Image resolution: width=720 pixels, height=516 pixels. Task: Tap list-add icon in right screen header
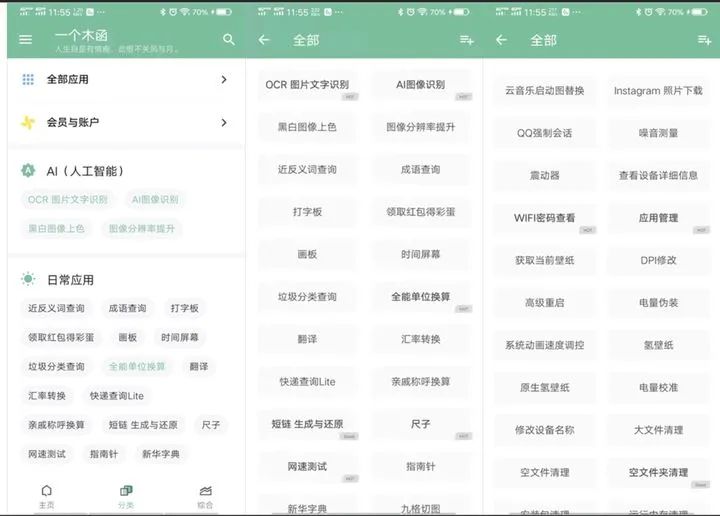point(704,40)
